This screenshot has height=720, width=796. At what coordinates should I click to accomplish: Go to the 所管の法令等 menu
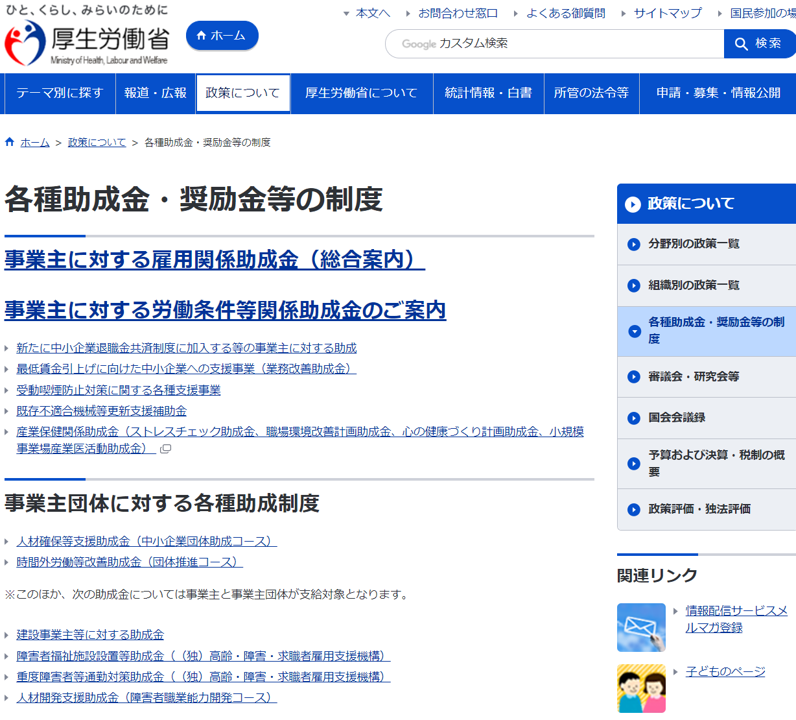tap(591, 93)
